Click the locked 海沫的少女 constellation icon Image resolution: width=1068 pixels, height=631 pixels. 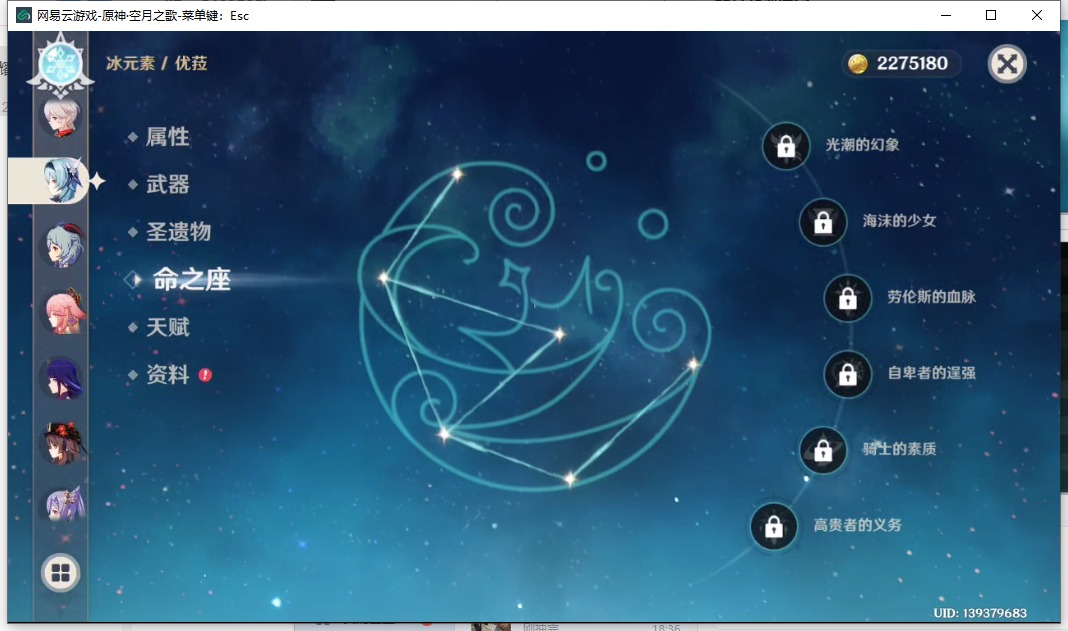pyautogui.click(x=823, y=222)
